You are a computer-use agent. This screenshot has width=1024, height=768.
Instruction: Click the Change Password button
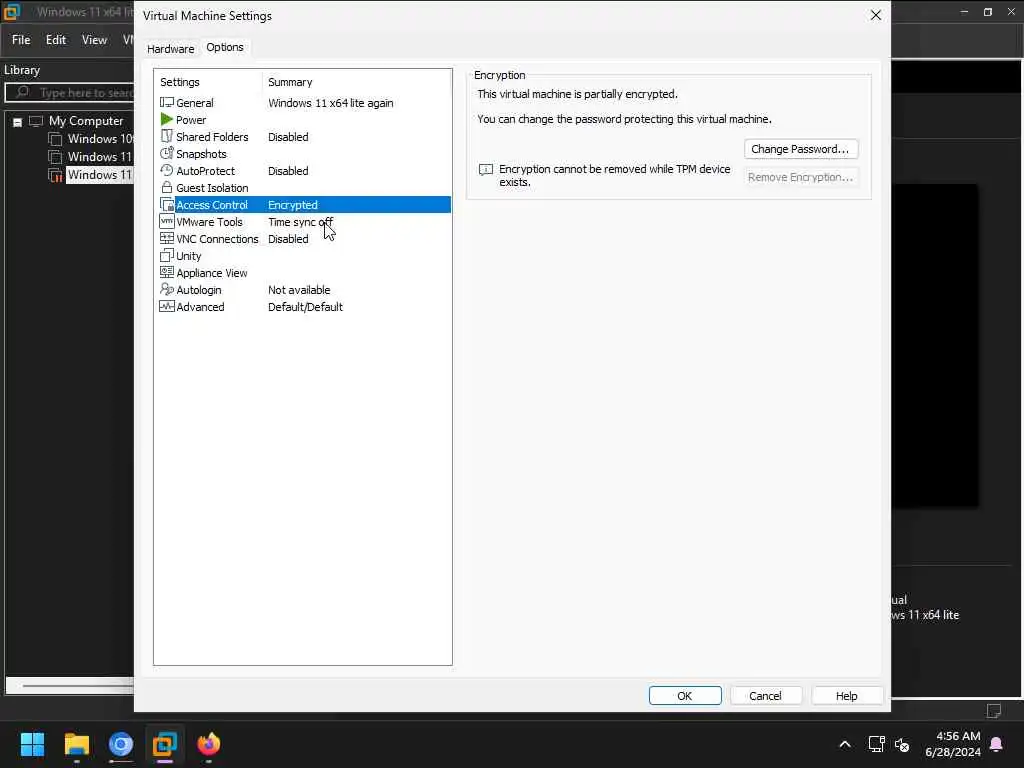(x=801, y=149)
